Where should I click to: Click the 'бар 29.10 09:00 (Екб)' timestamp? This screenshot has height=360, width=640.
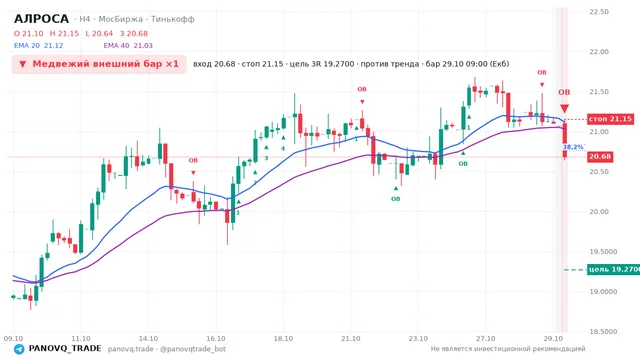[x=467, y=64]
